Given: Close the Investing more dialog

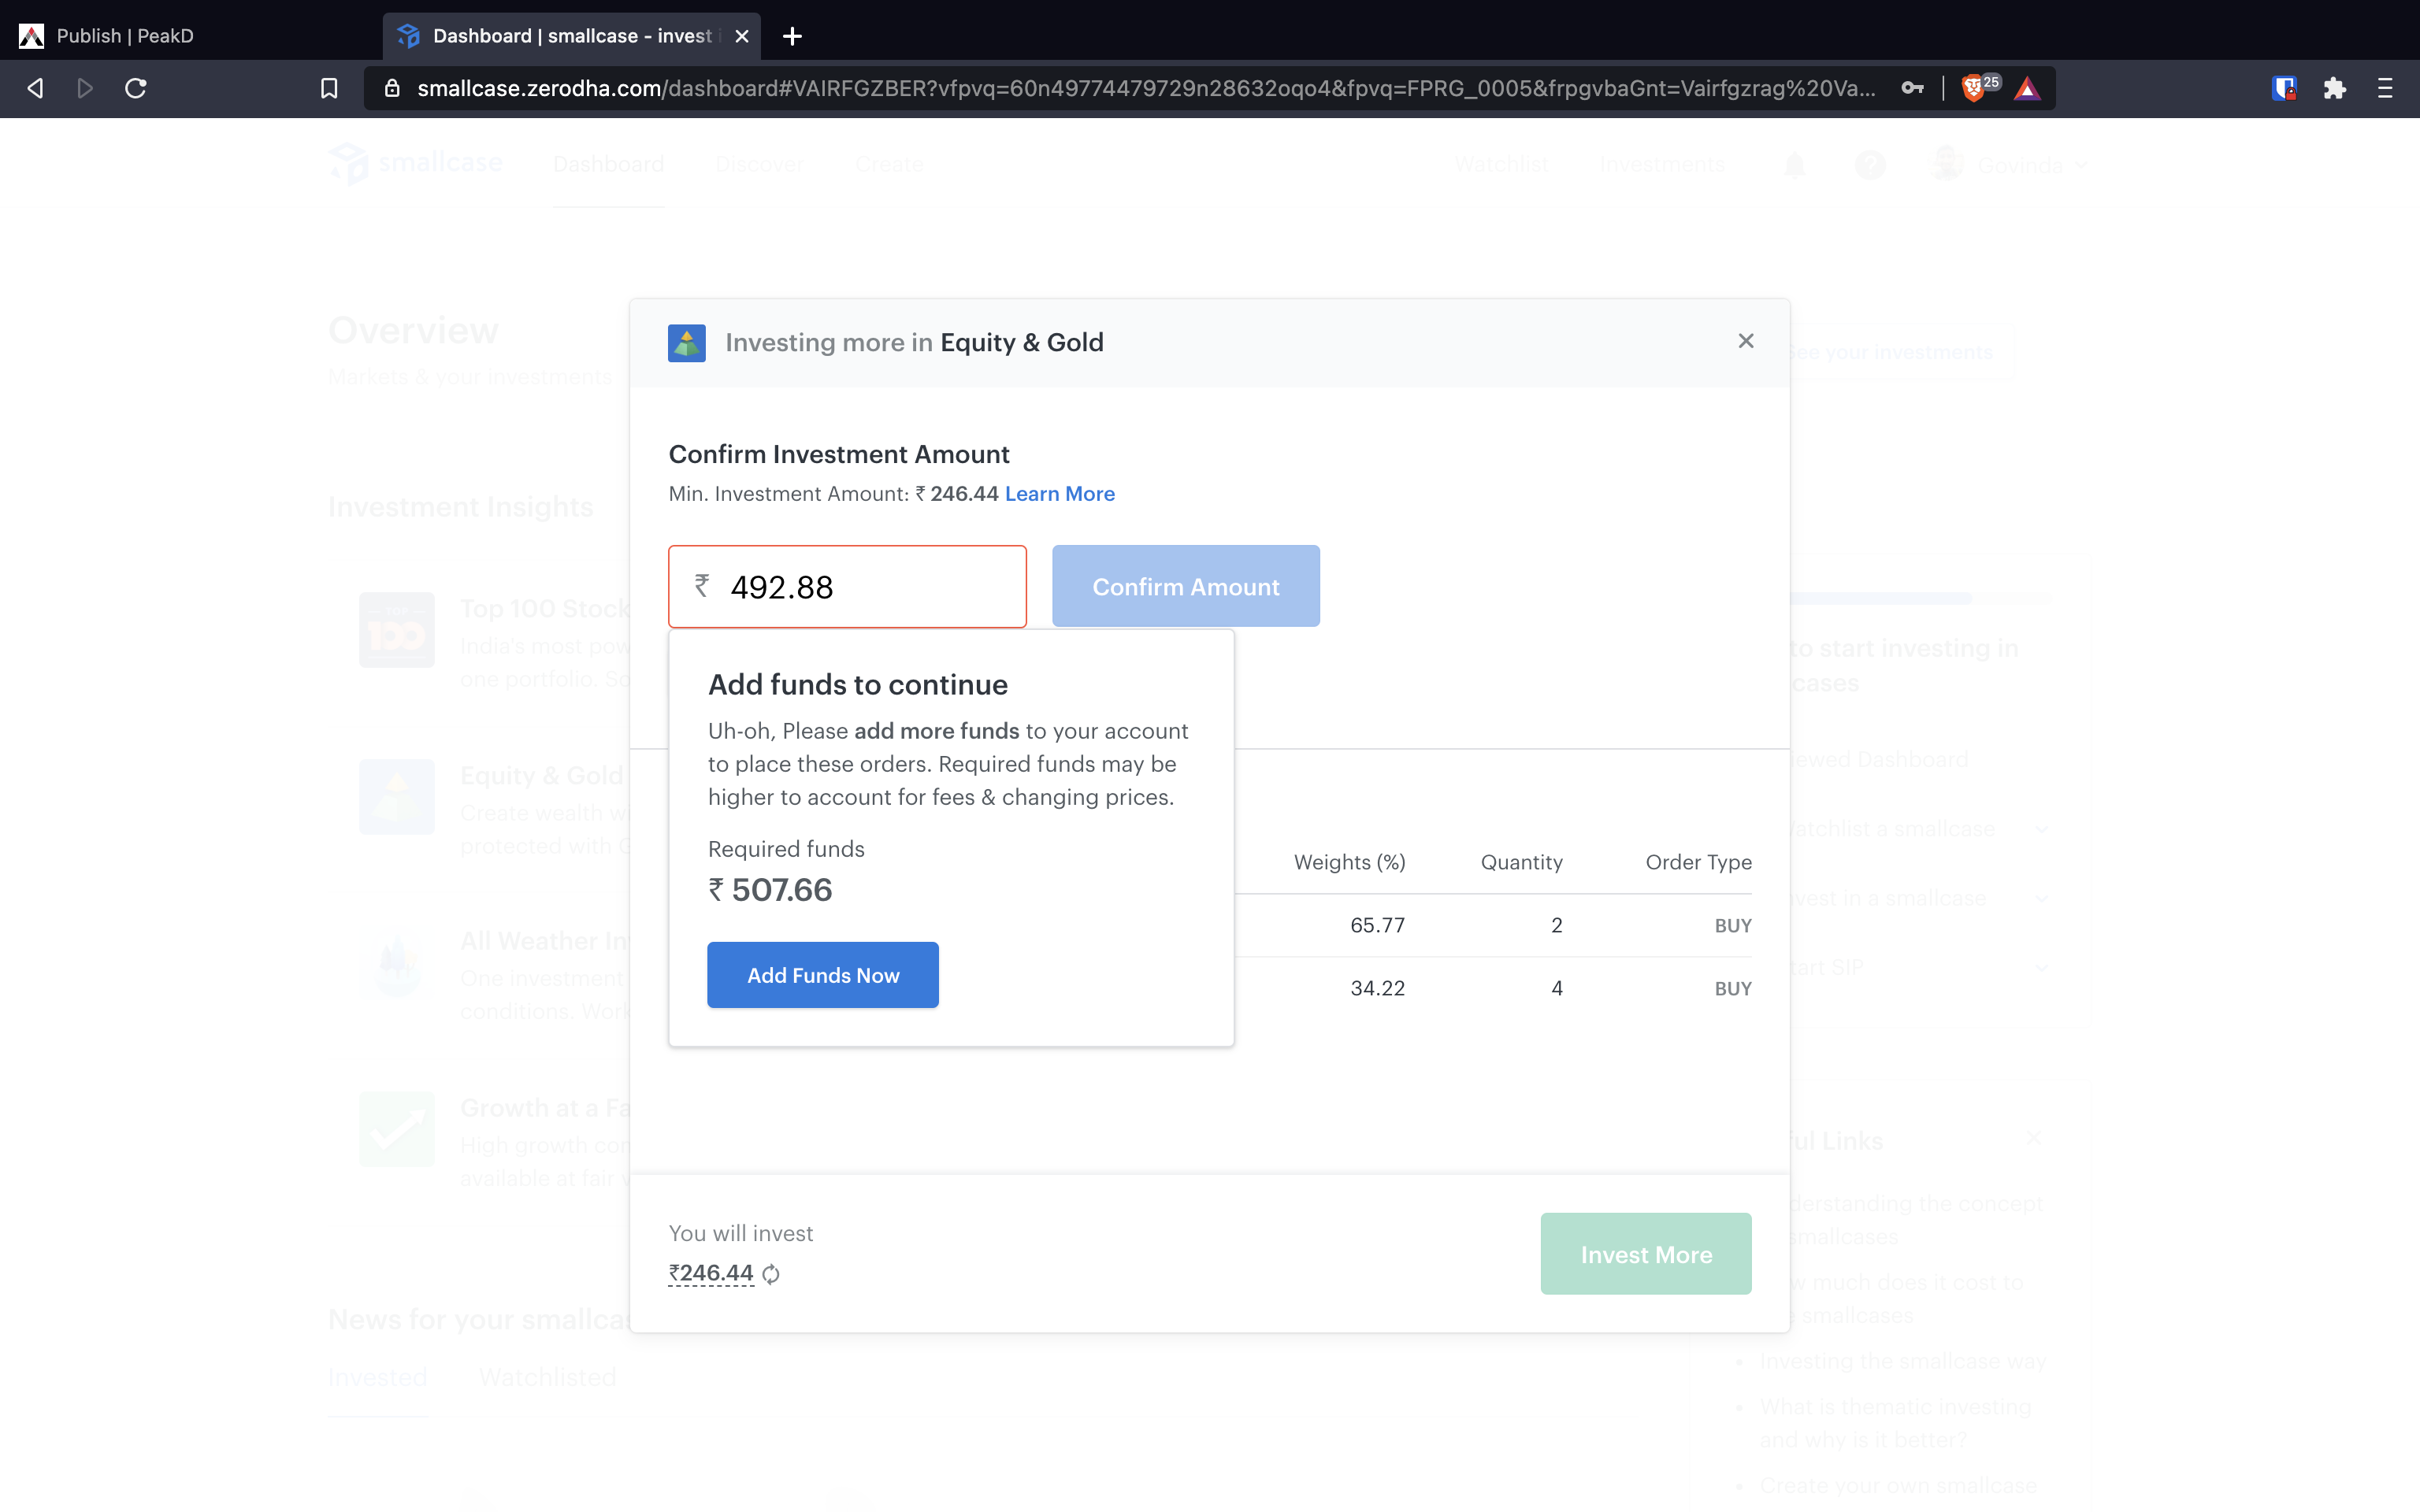Looking at the screenshot, I should pyautogui.click(x=1746, y=341).
